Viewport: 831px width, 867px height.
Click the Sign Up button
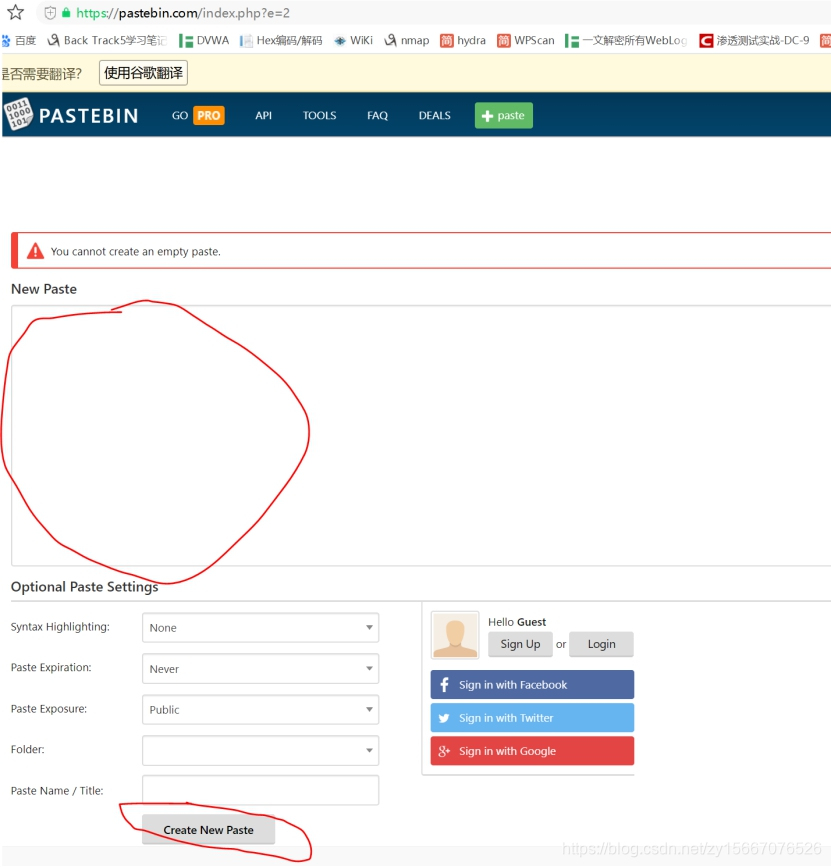520,644
